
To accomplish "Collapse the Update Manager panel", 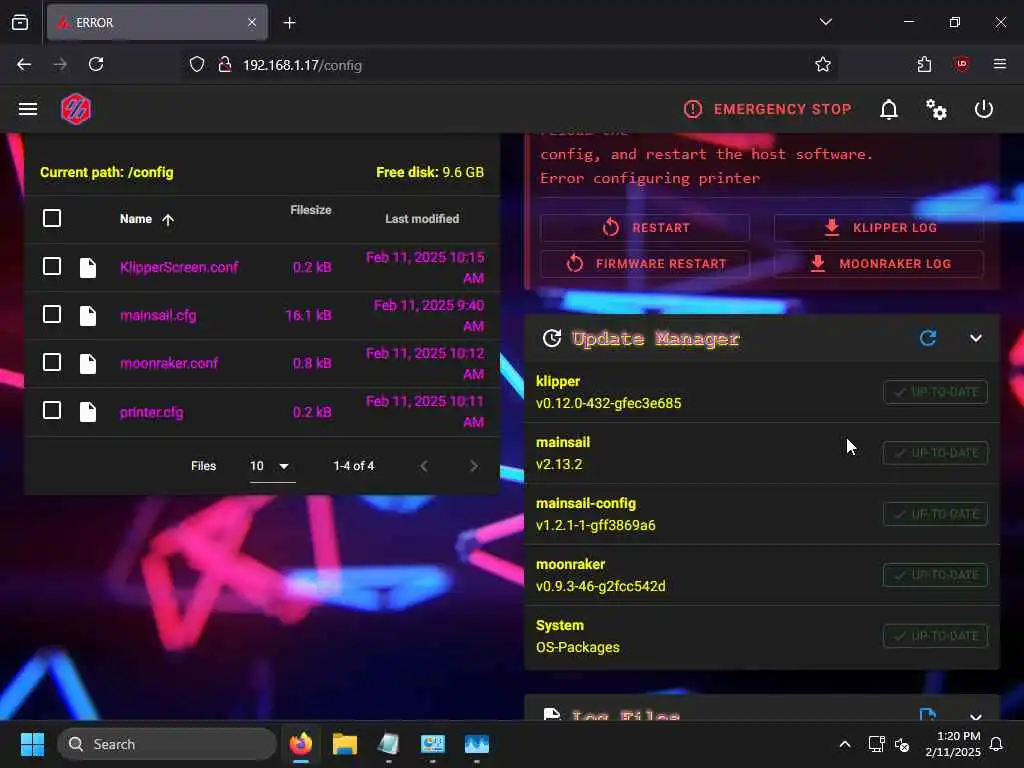I will 976,338.
